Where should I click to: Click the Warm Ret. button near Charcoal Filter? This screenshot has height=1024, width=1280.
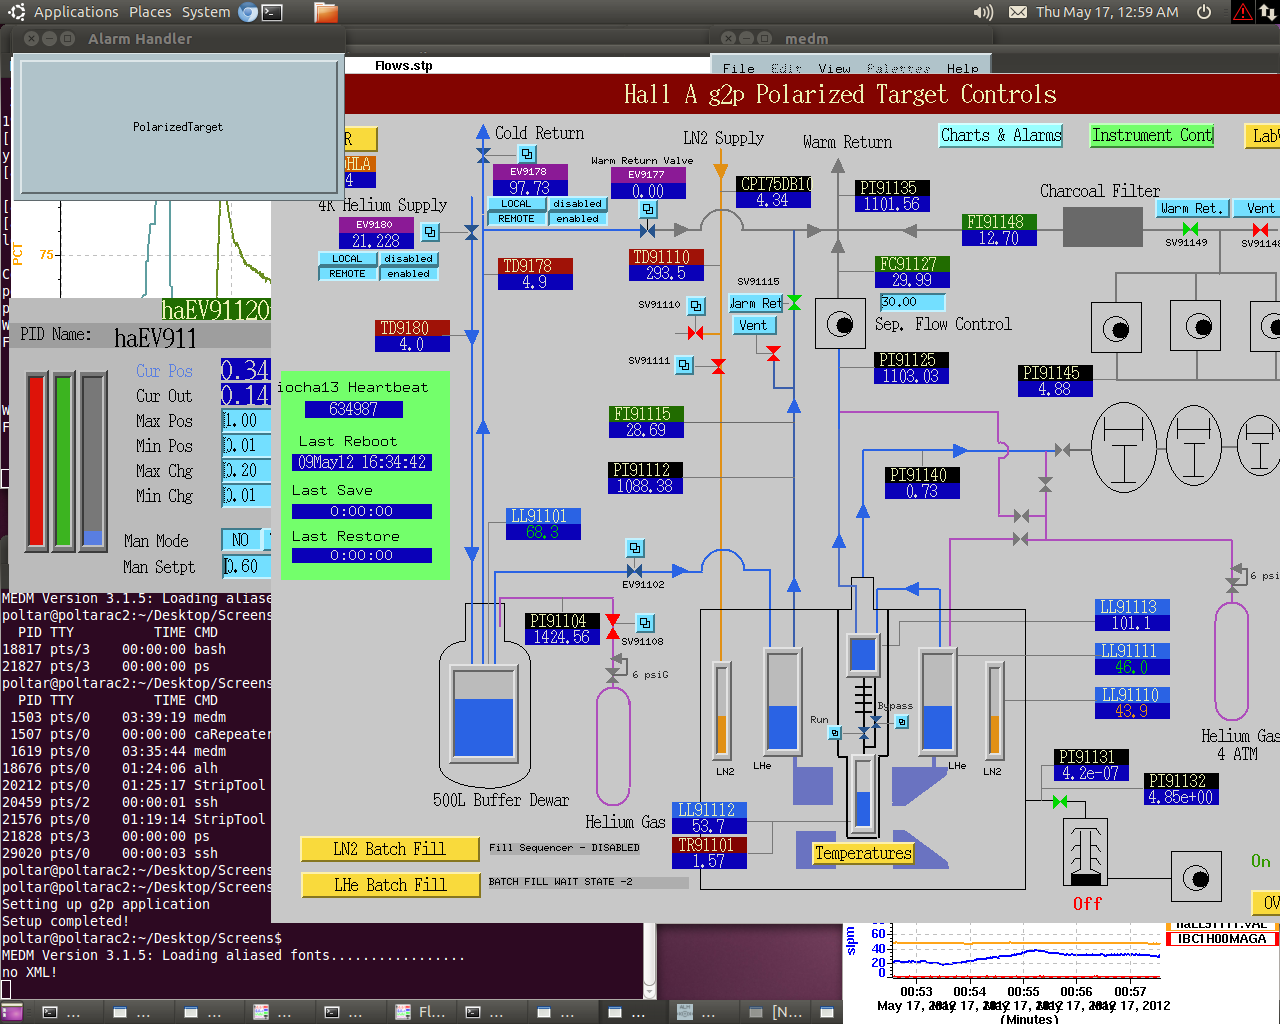click(x=1190, y=208)
